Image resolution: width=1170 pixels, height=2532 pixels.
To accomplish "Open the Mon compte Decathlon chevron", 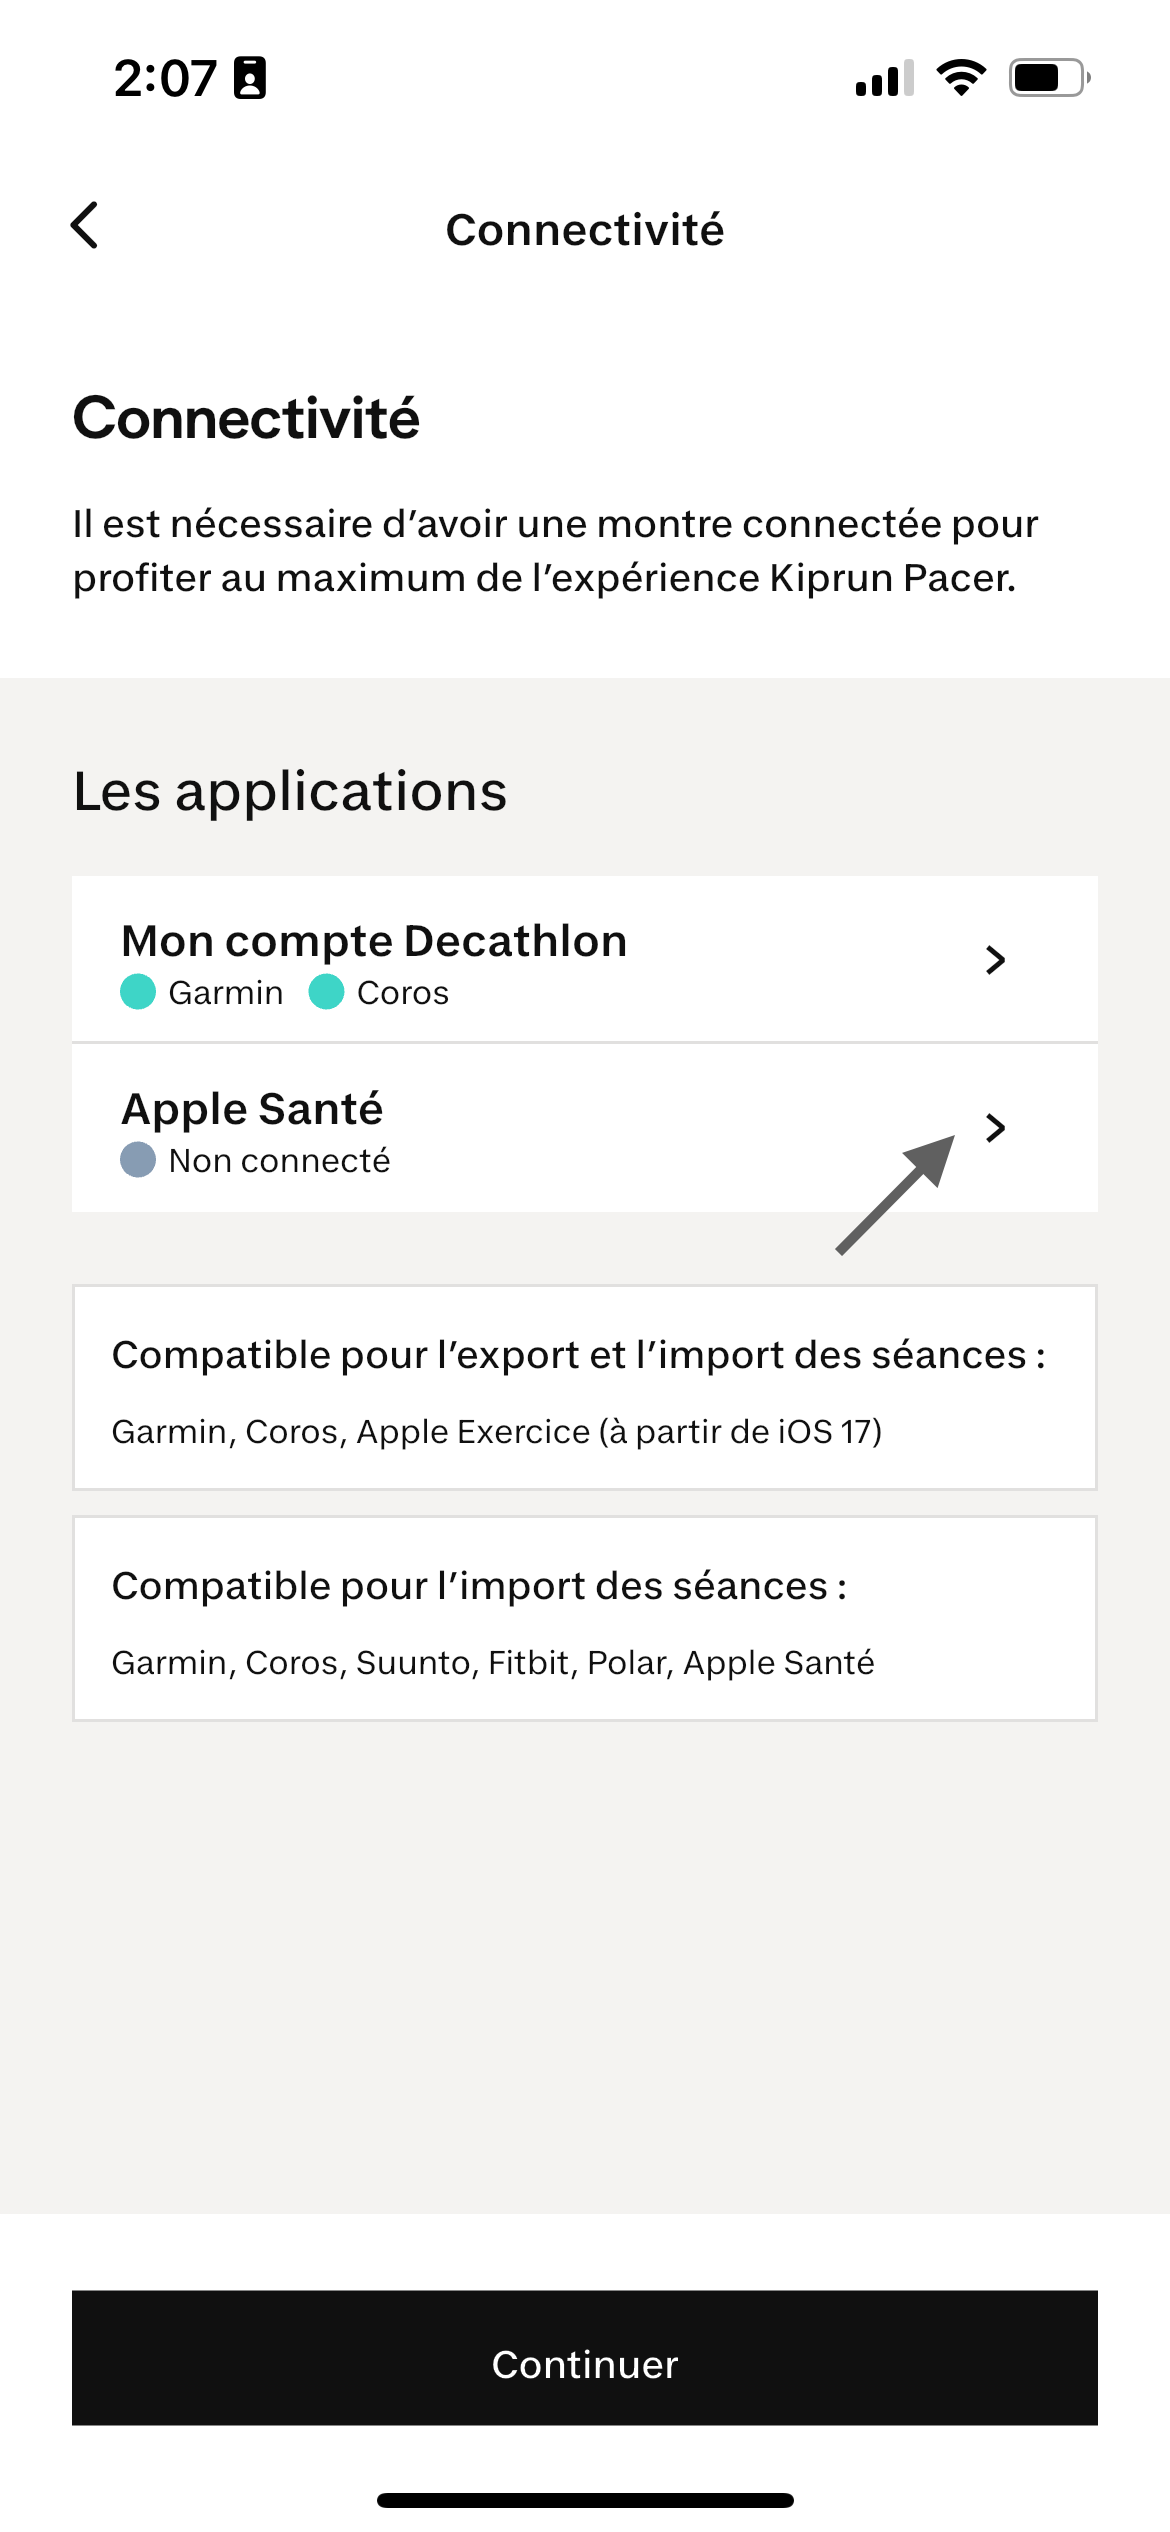I will (x=994, y=960).
